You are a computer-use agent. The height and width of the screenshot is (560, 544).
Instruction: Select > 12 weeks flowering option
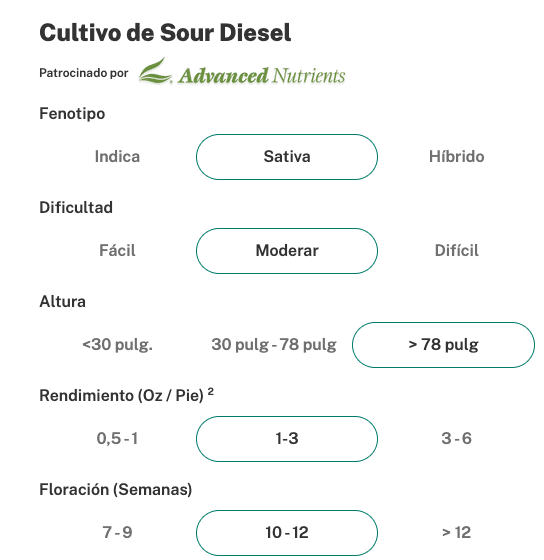[456, 532]
